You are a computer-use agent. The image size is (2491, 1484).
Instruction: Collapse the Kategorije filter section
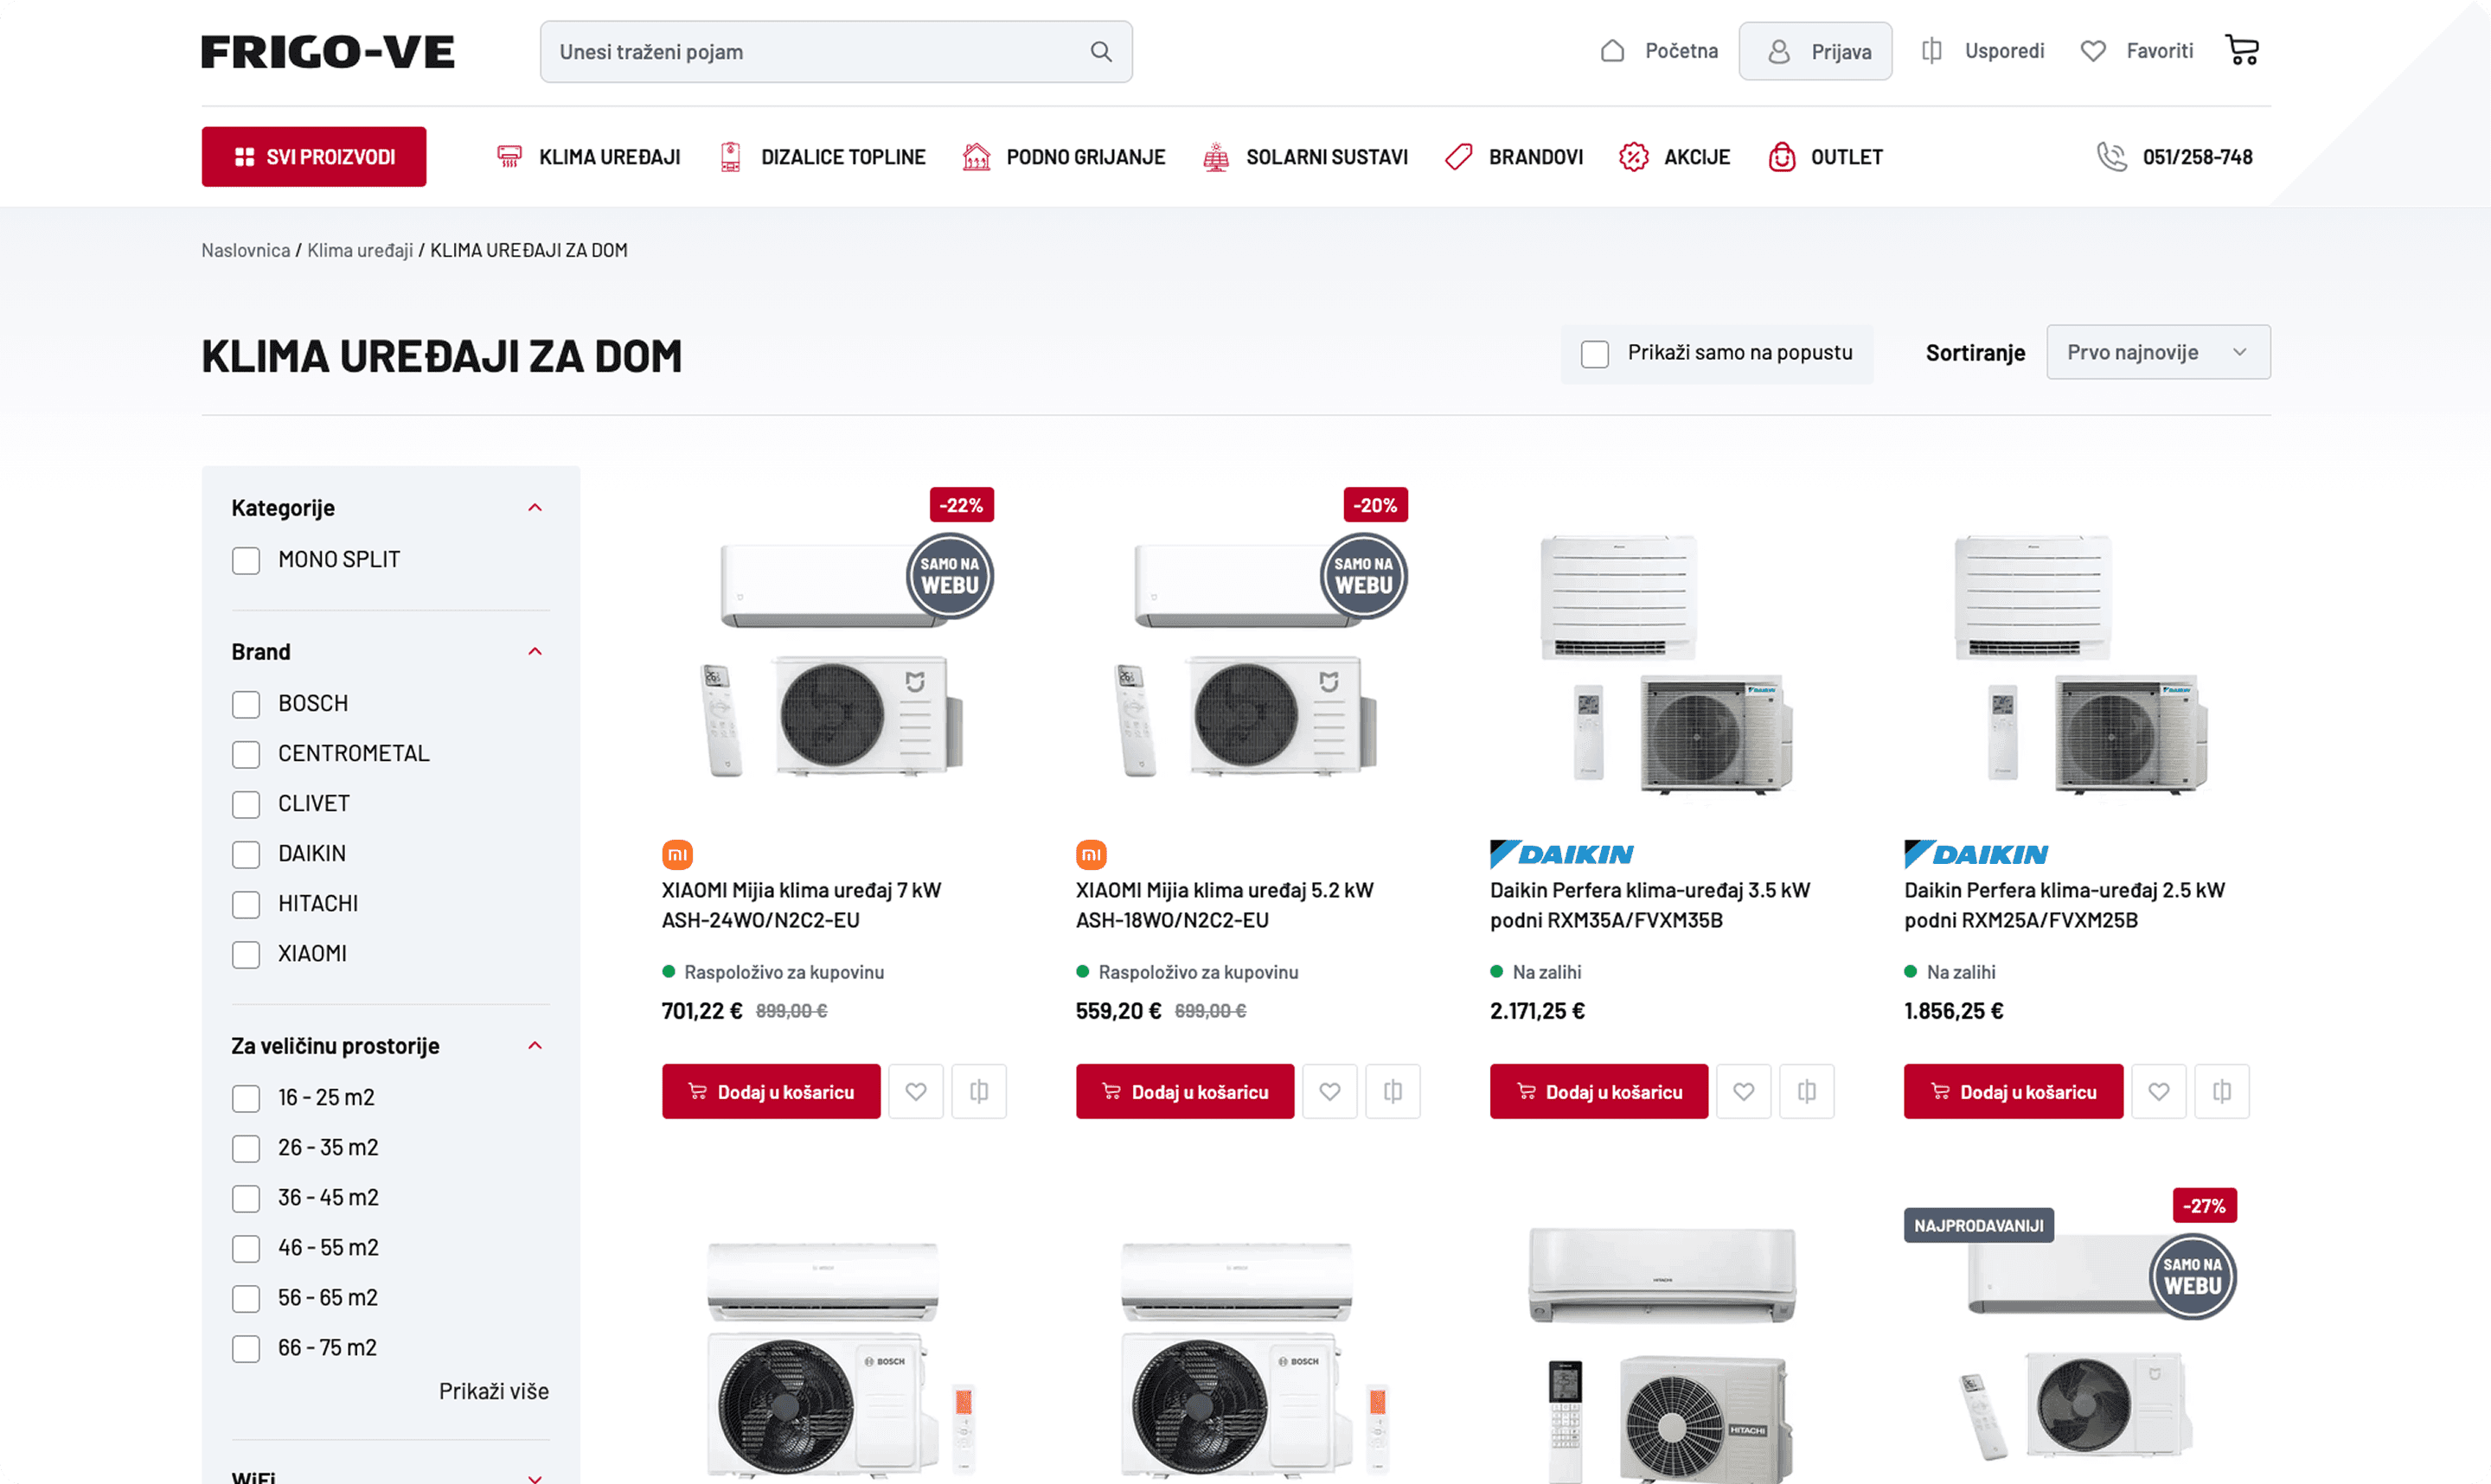[x=535, y=508]
